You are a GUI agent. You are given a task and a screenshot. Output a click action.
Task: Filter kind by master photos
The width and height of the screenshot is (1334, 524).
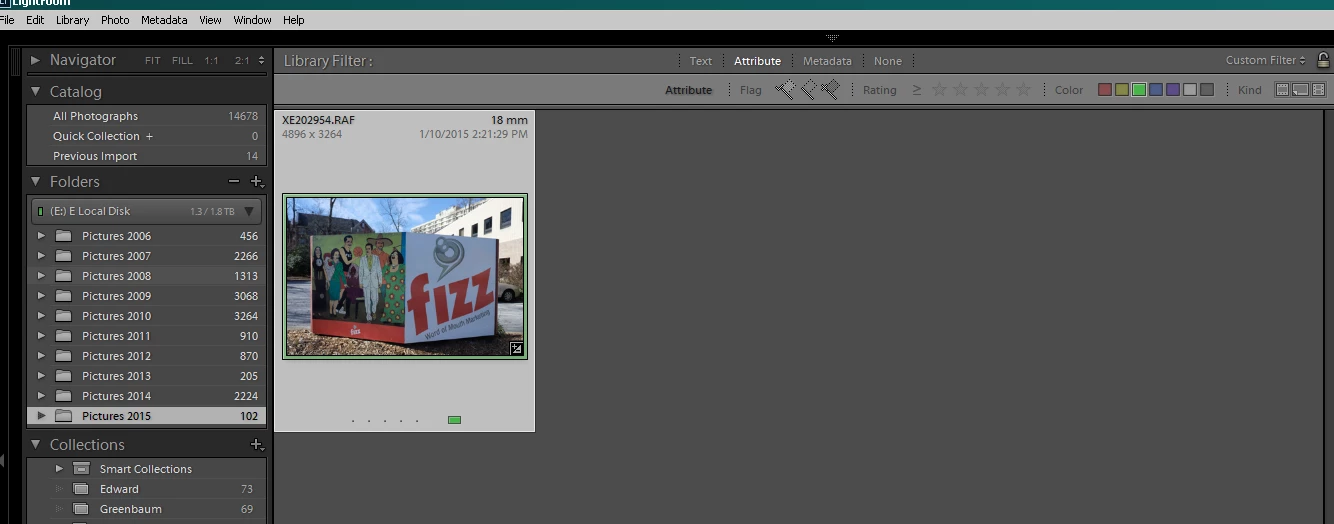[1283, 90]
